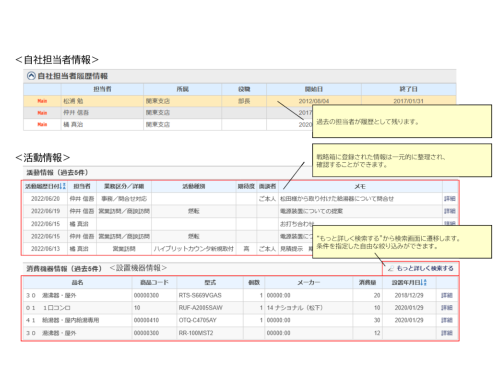The image size is (500, 391).
Task: Click start date 2012/08/04
Action: 314,101
